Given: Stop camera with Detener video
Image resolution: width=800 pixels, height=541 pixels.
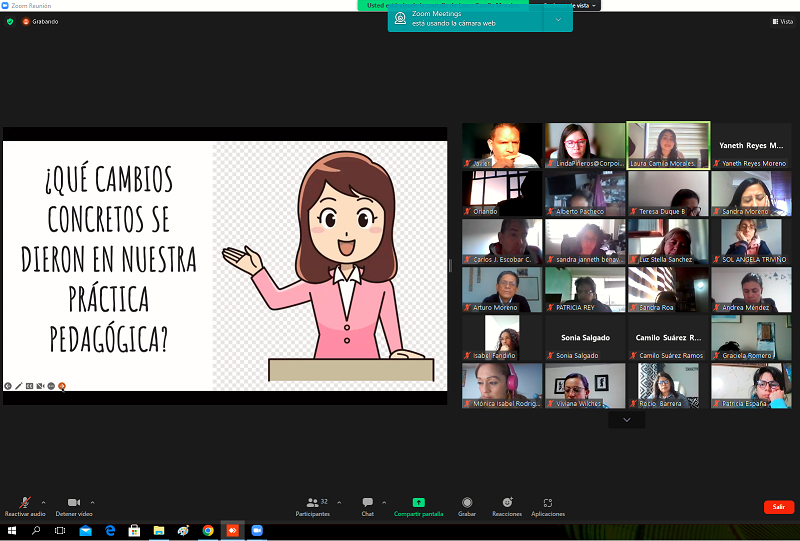Looking at the screenshot, I should pos(73,503).
